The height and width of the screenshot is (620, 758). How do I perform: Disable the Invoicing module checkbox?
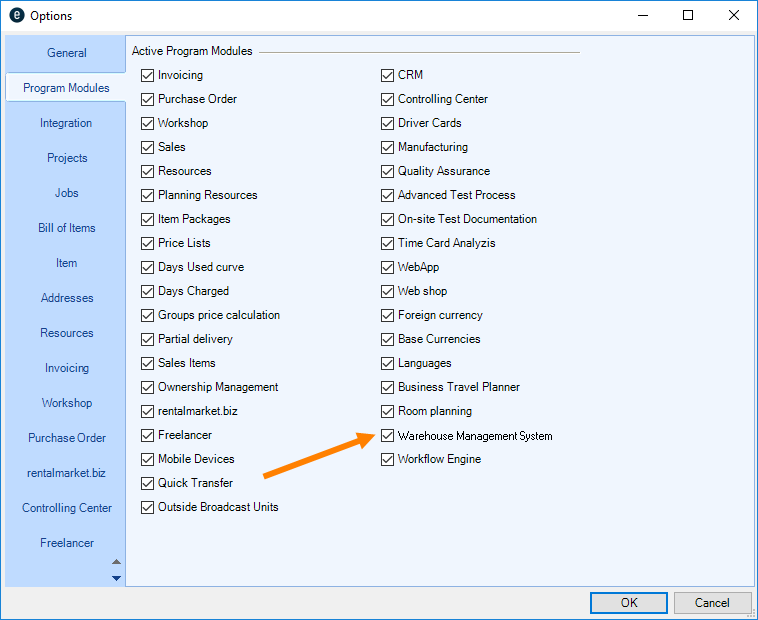[148, 76]
